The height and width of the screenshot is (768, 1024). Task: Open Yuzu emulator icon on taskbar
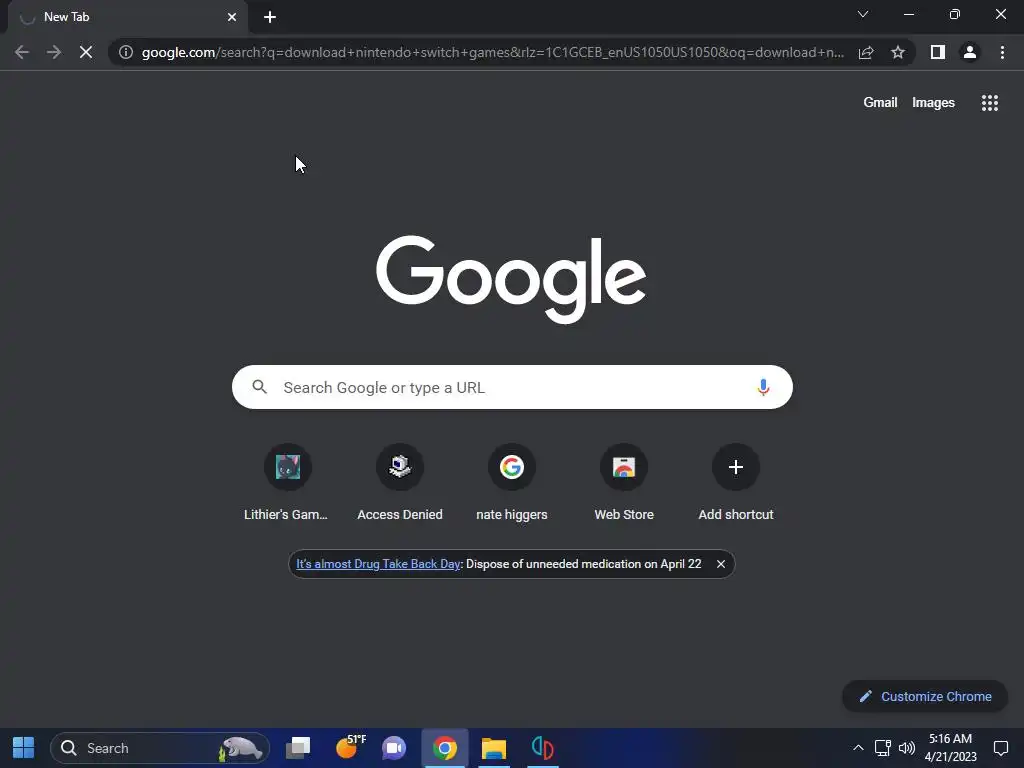[x=543, y=748]
